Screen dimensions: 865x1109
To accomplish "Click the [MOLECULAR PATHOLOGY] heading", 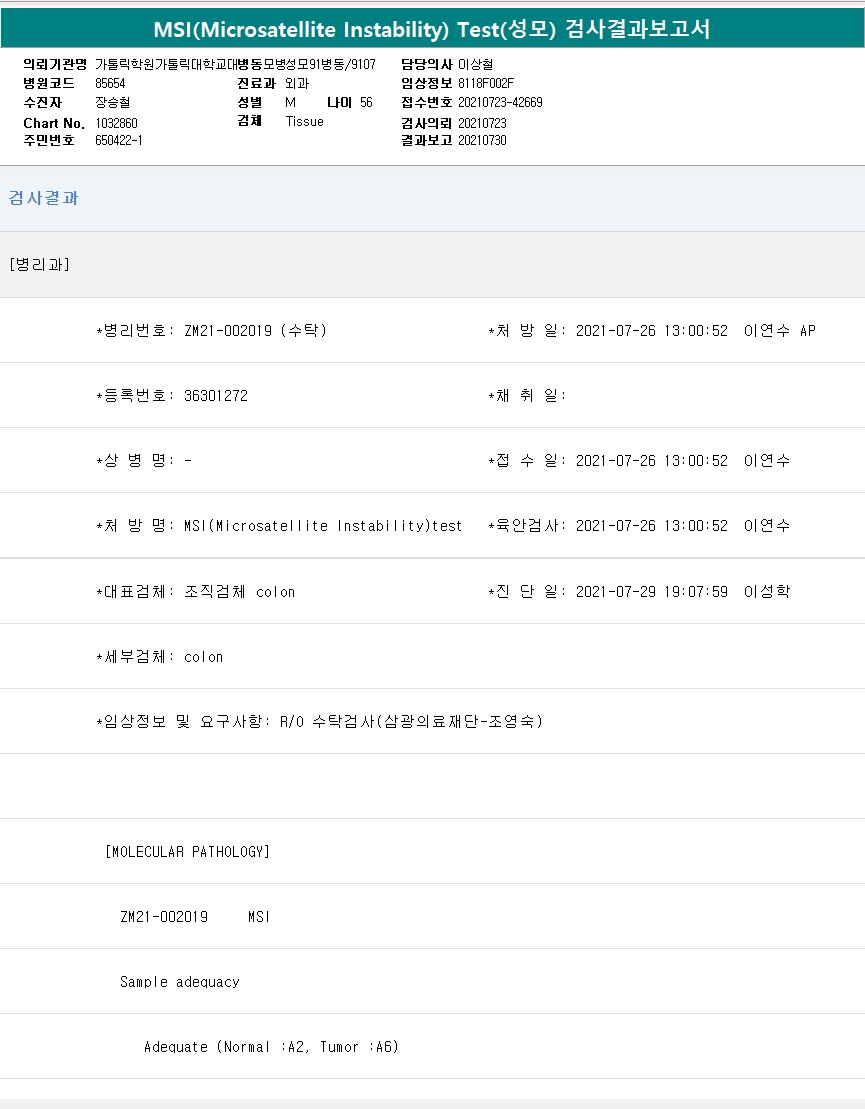I will point(187,852).
